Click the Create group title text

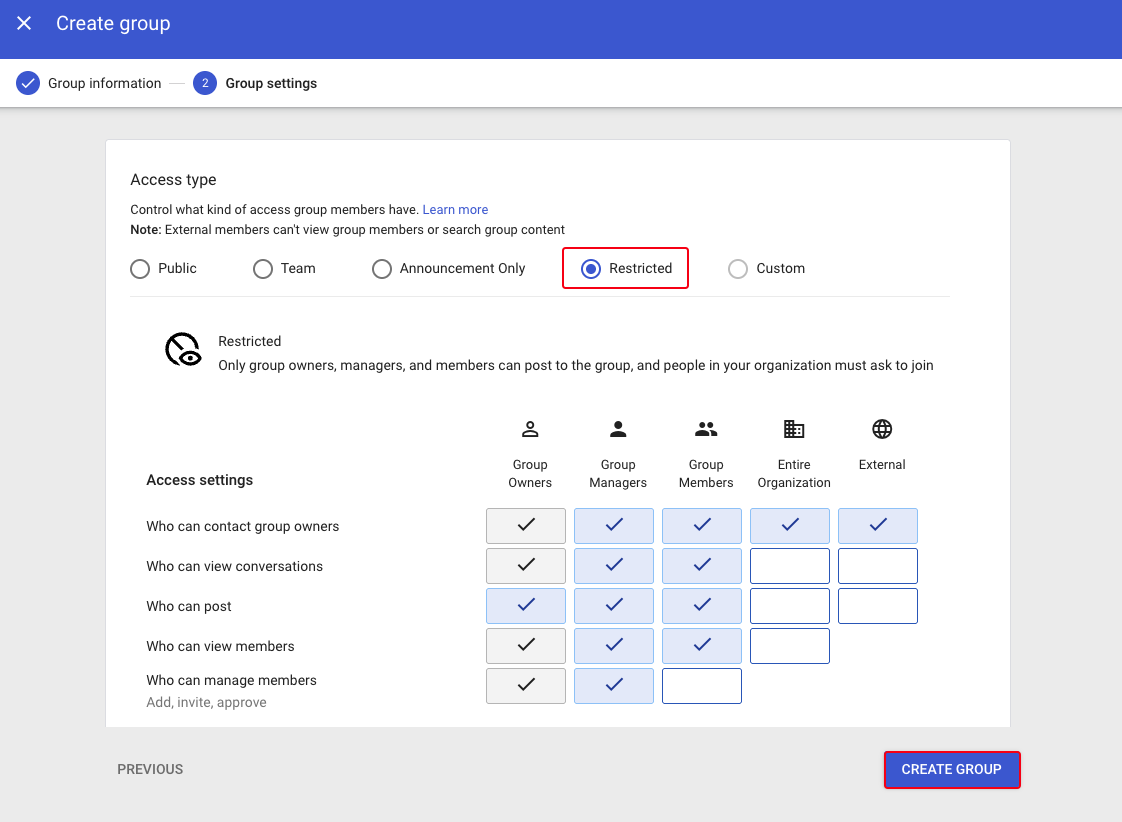pyautogui.click(x=113, y=24)
